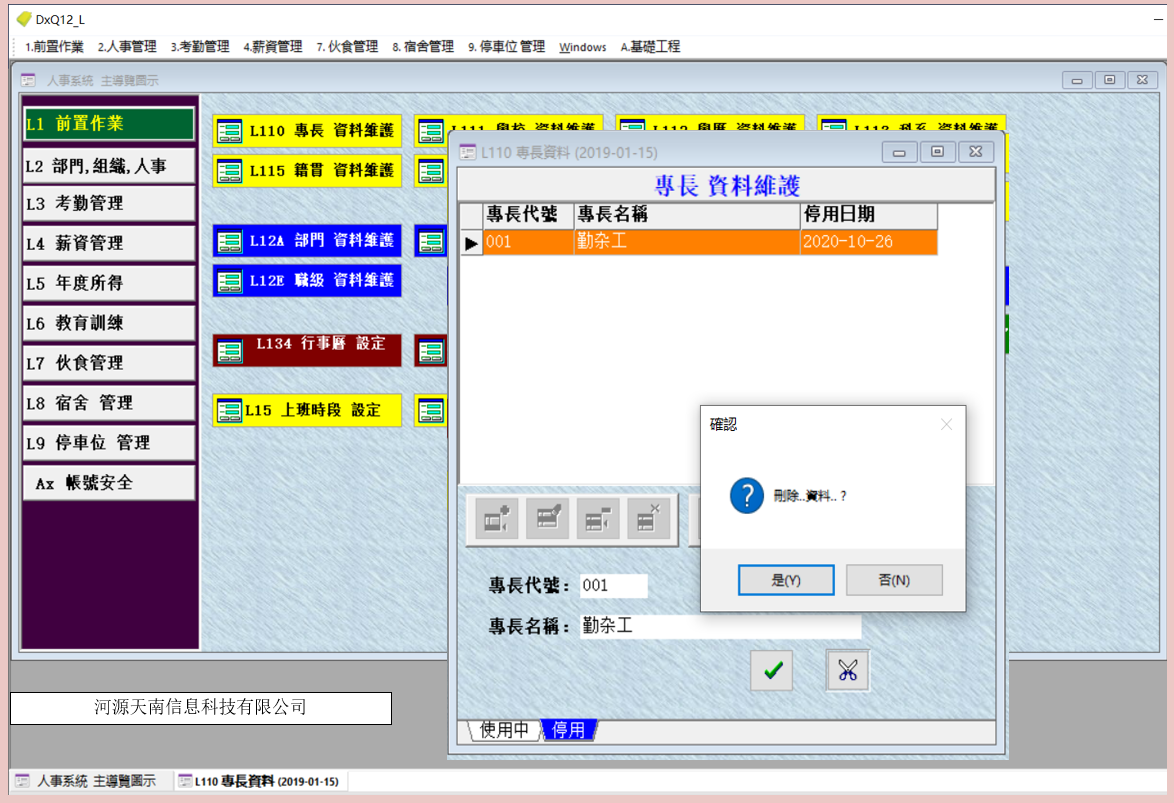Image resolution: width=1174 pixels, height=803 pixels.
Task: Open the 1.前置作業 menu
Action: (54, 46)
